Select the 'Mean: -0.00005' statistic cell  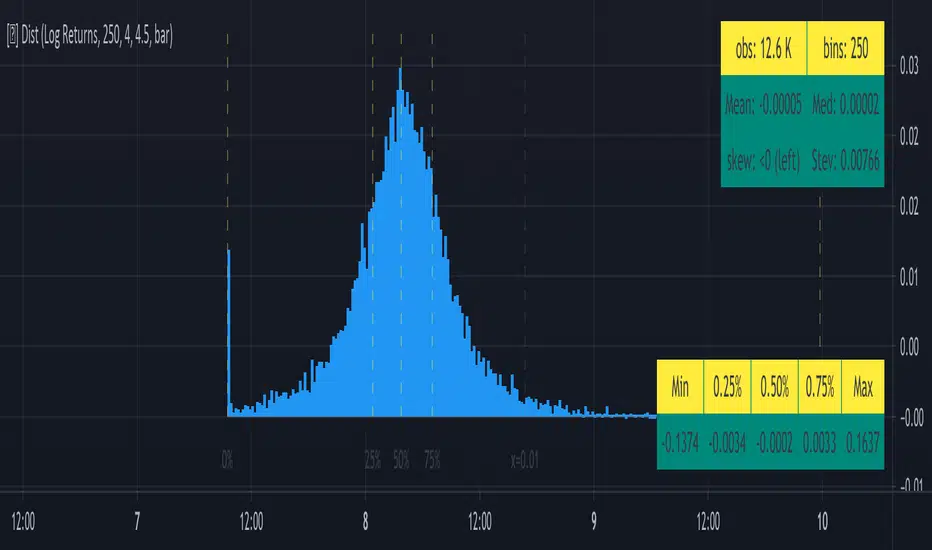point(764,105)
